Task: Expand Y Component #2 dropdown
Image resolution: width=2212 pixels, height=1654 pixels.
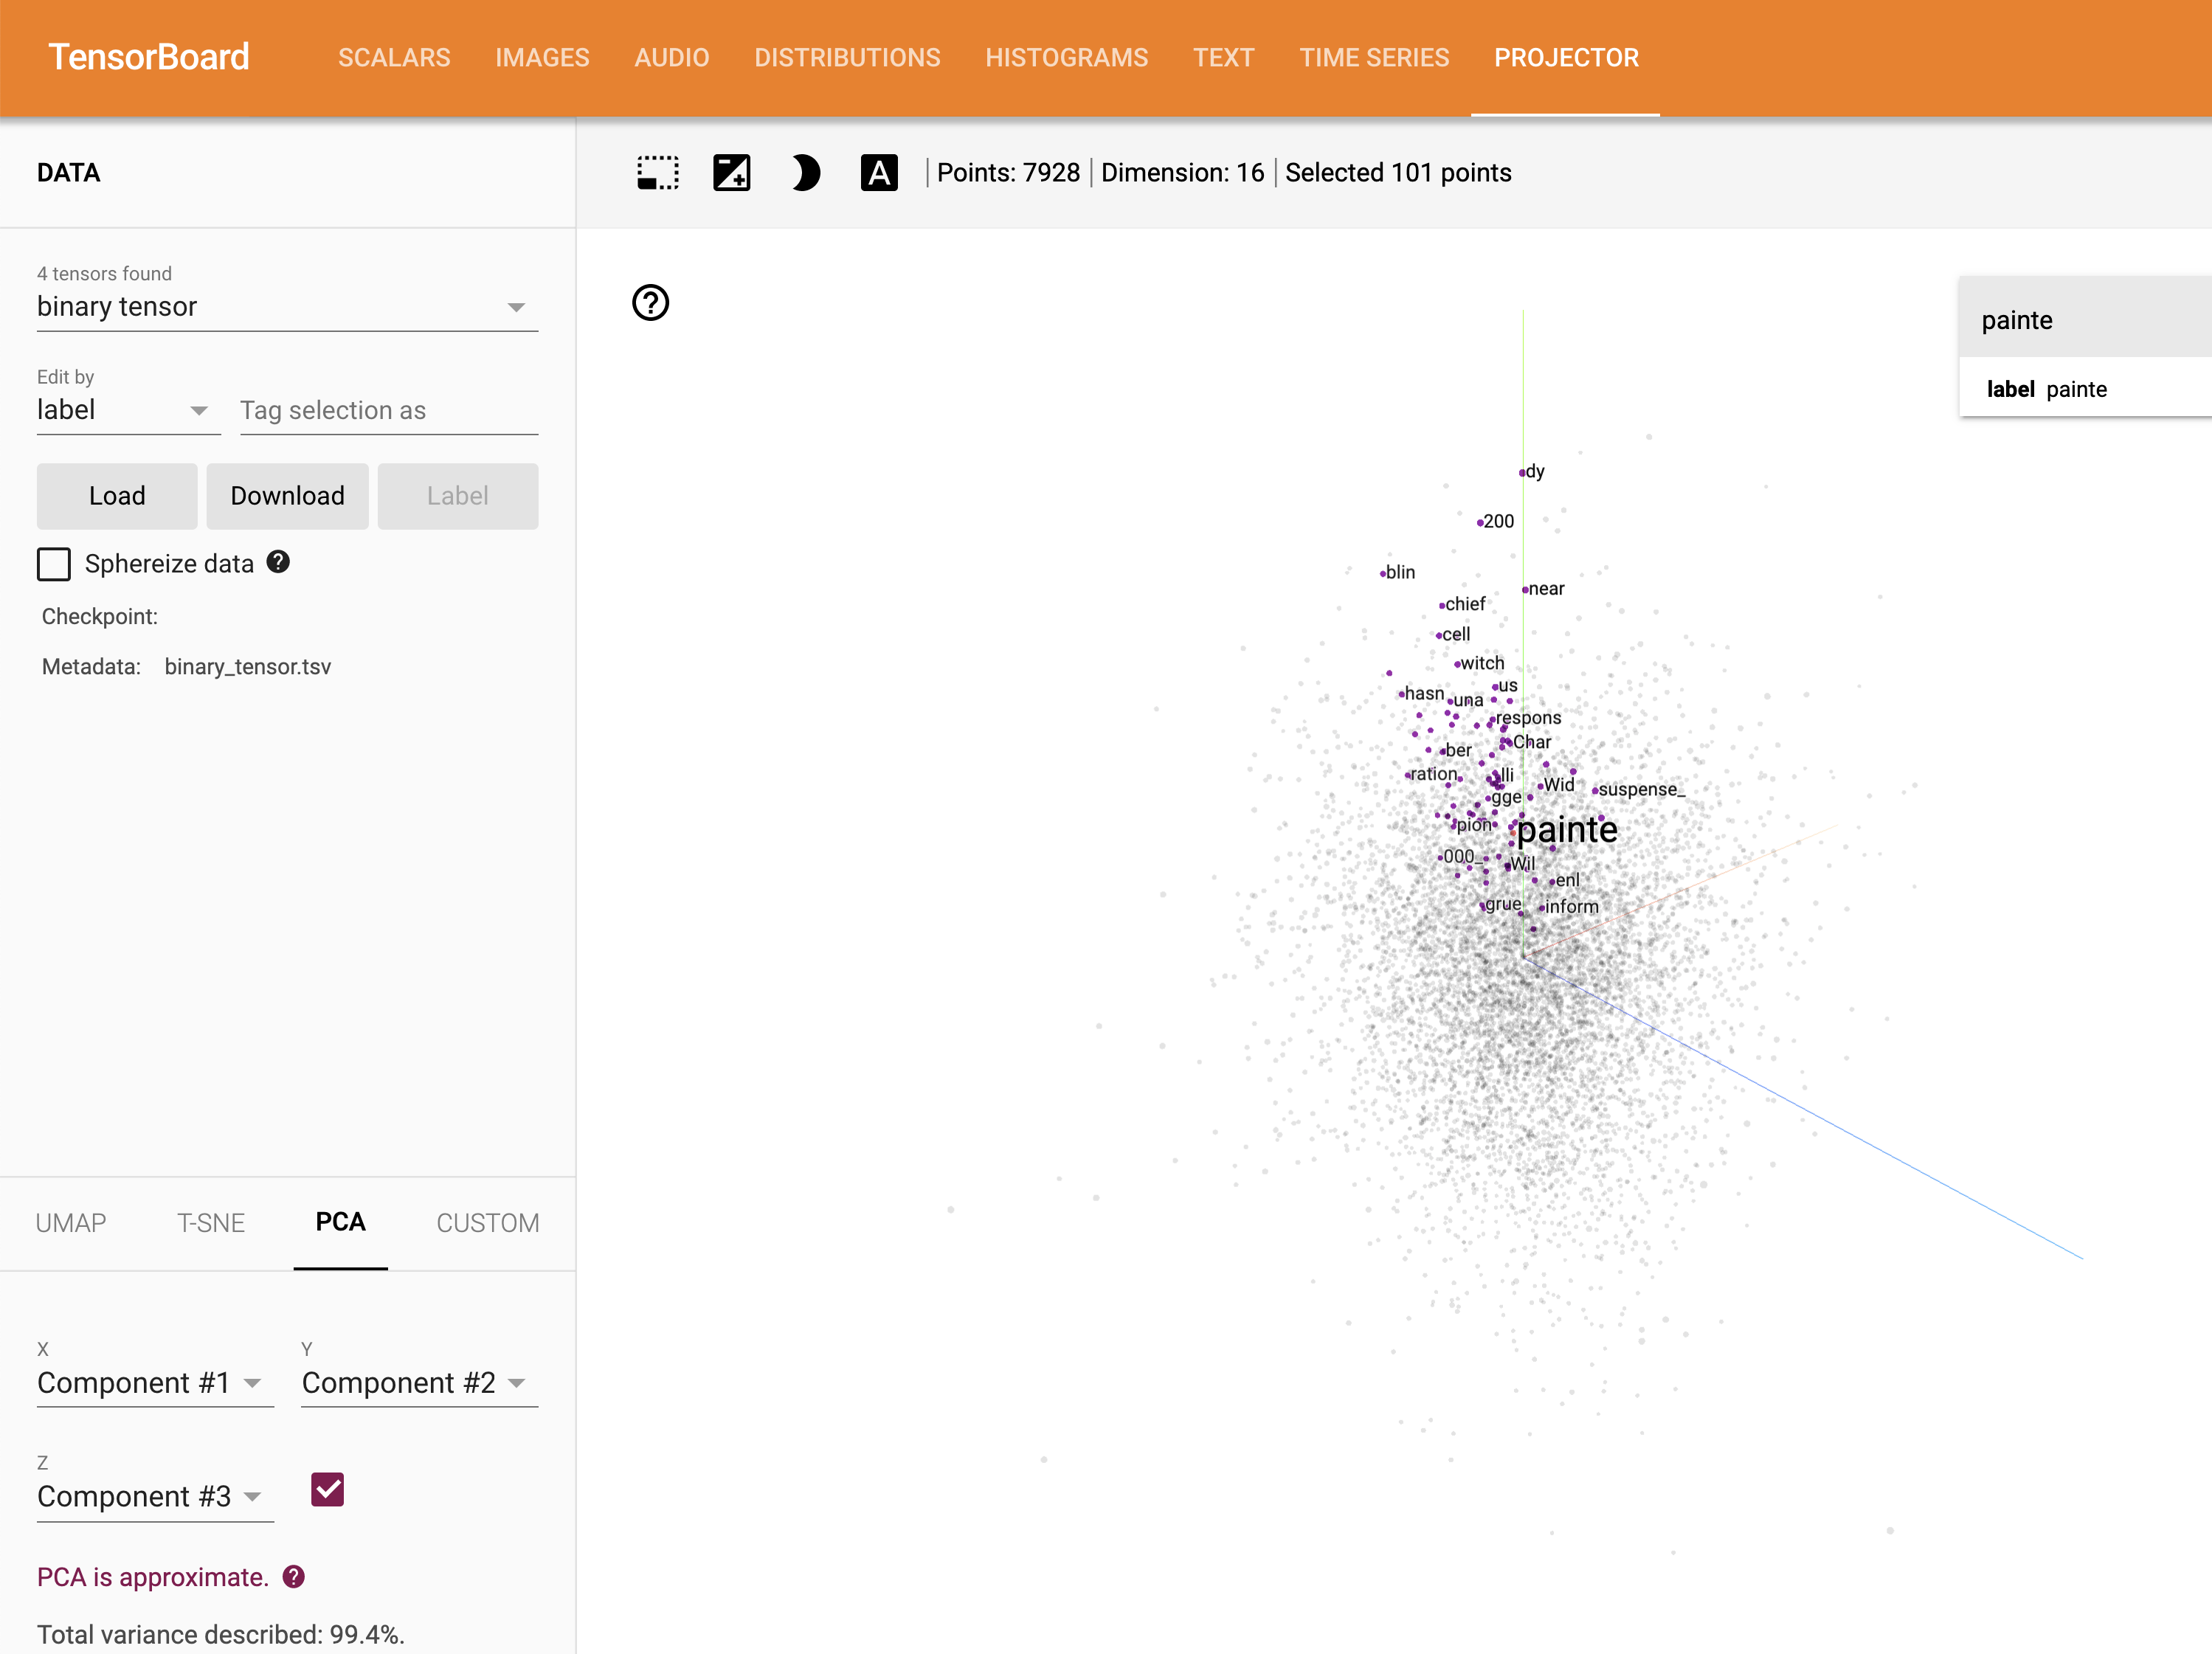Action: [x=418, y=1383]
